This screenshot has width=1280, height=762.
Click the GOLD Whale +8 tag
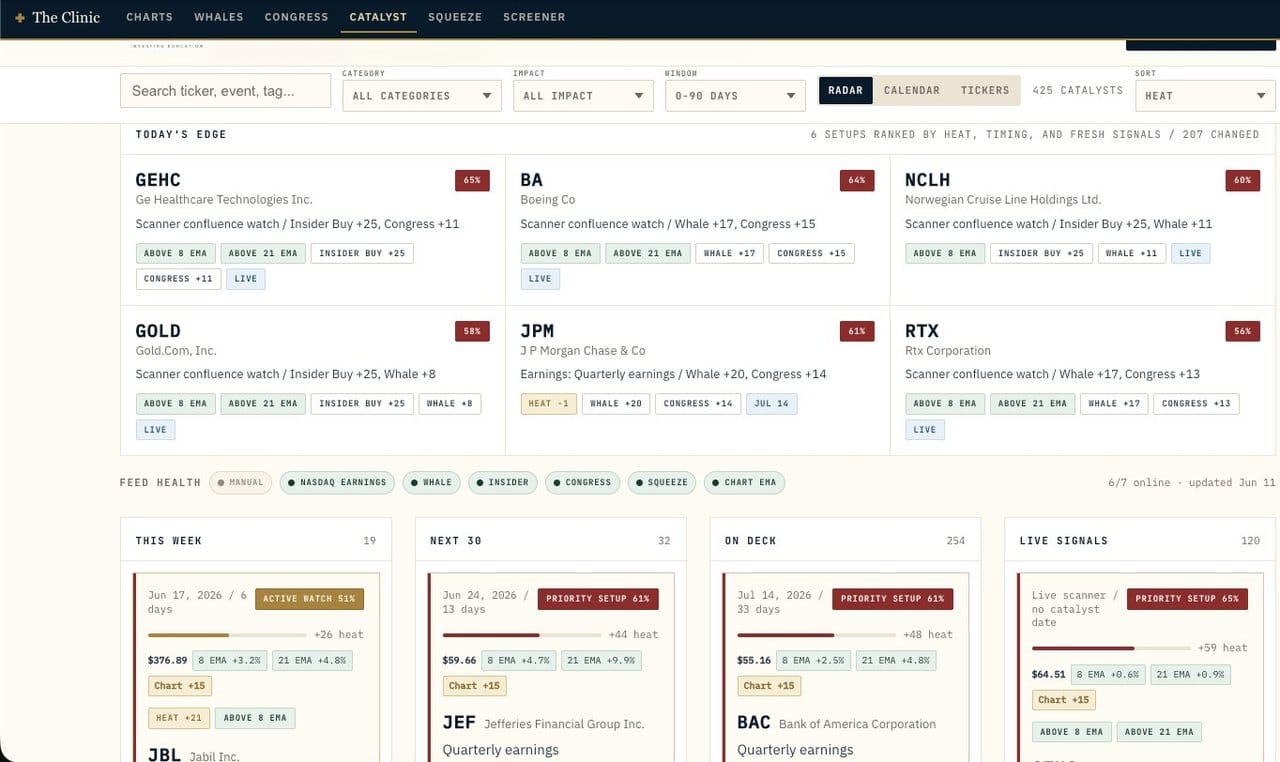449,404
